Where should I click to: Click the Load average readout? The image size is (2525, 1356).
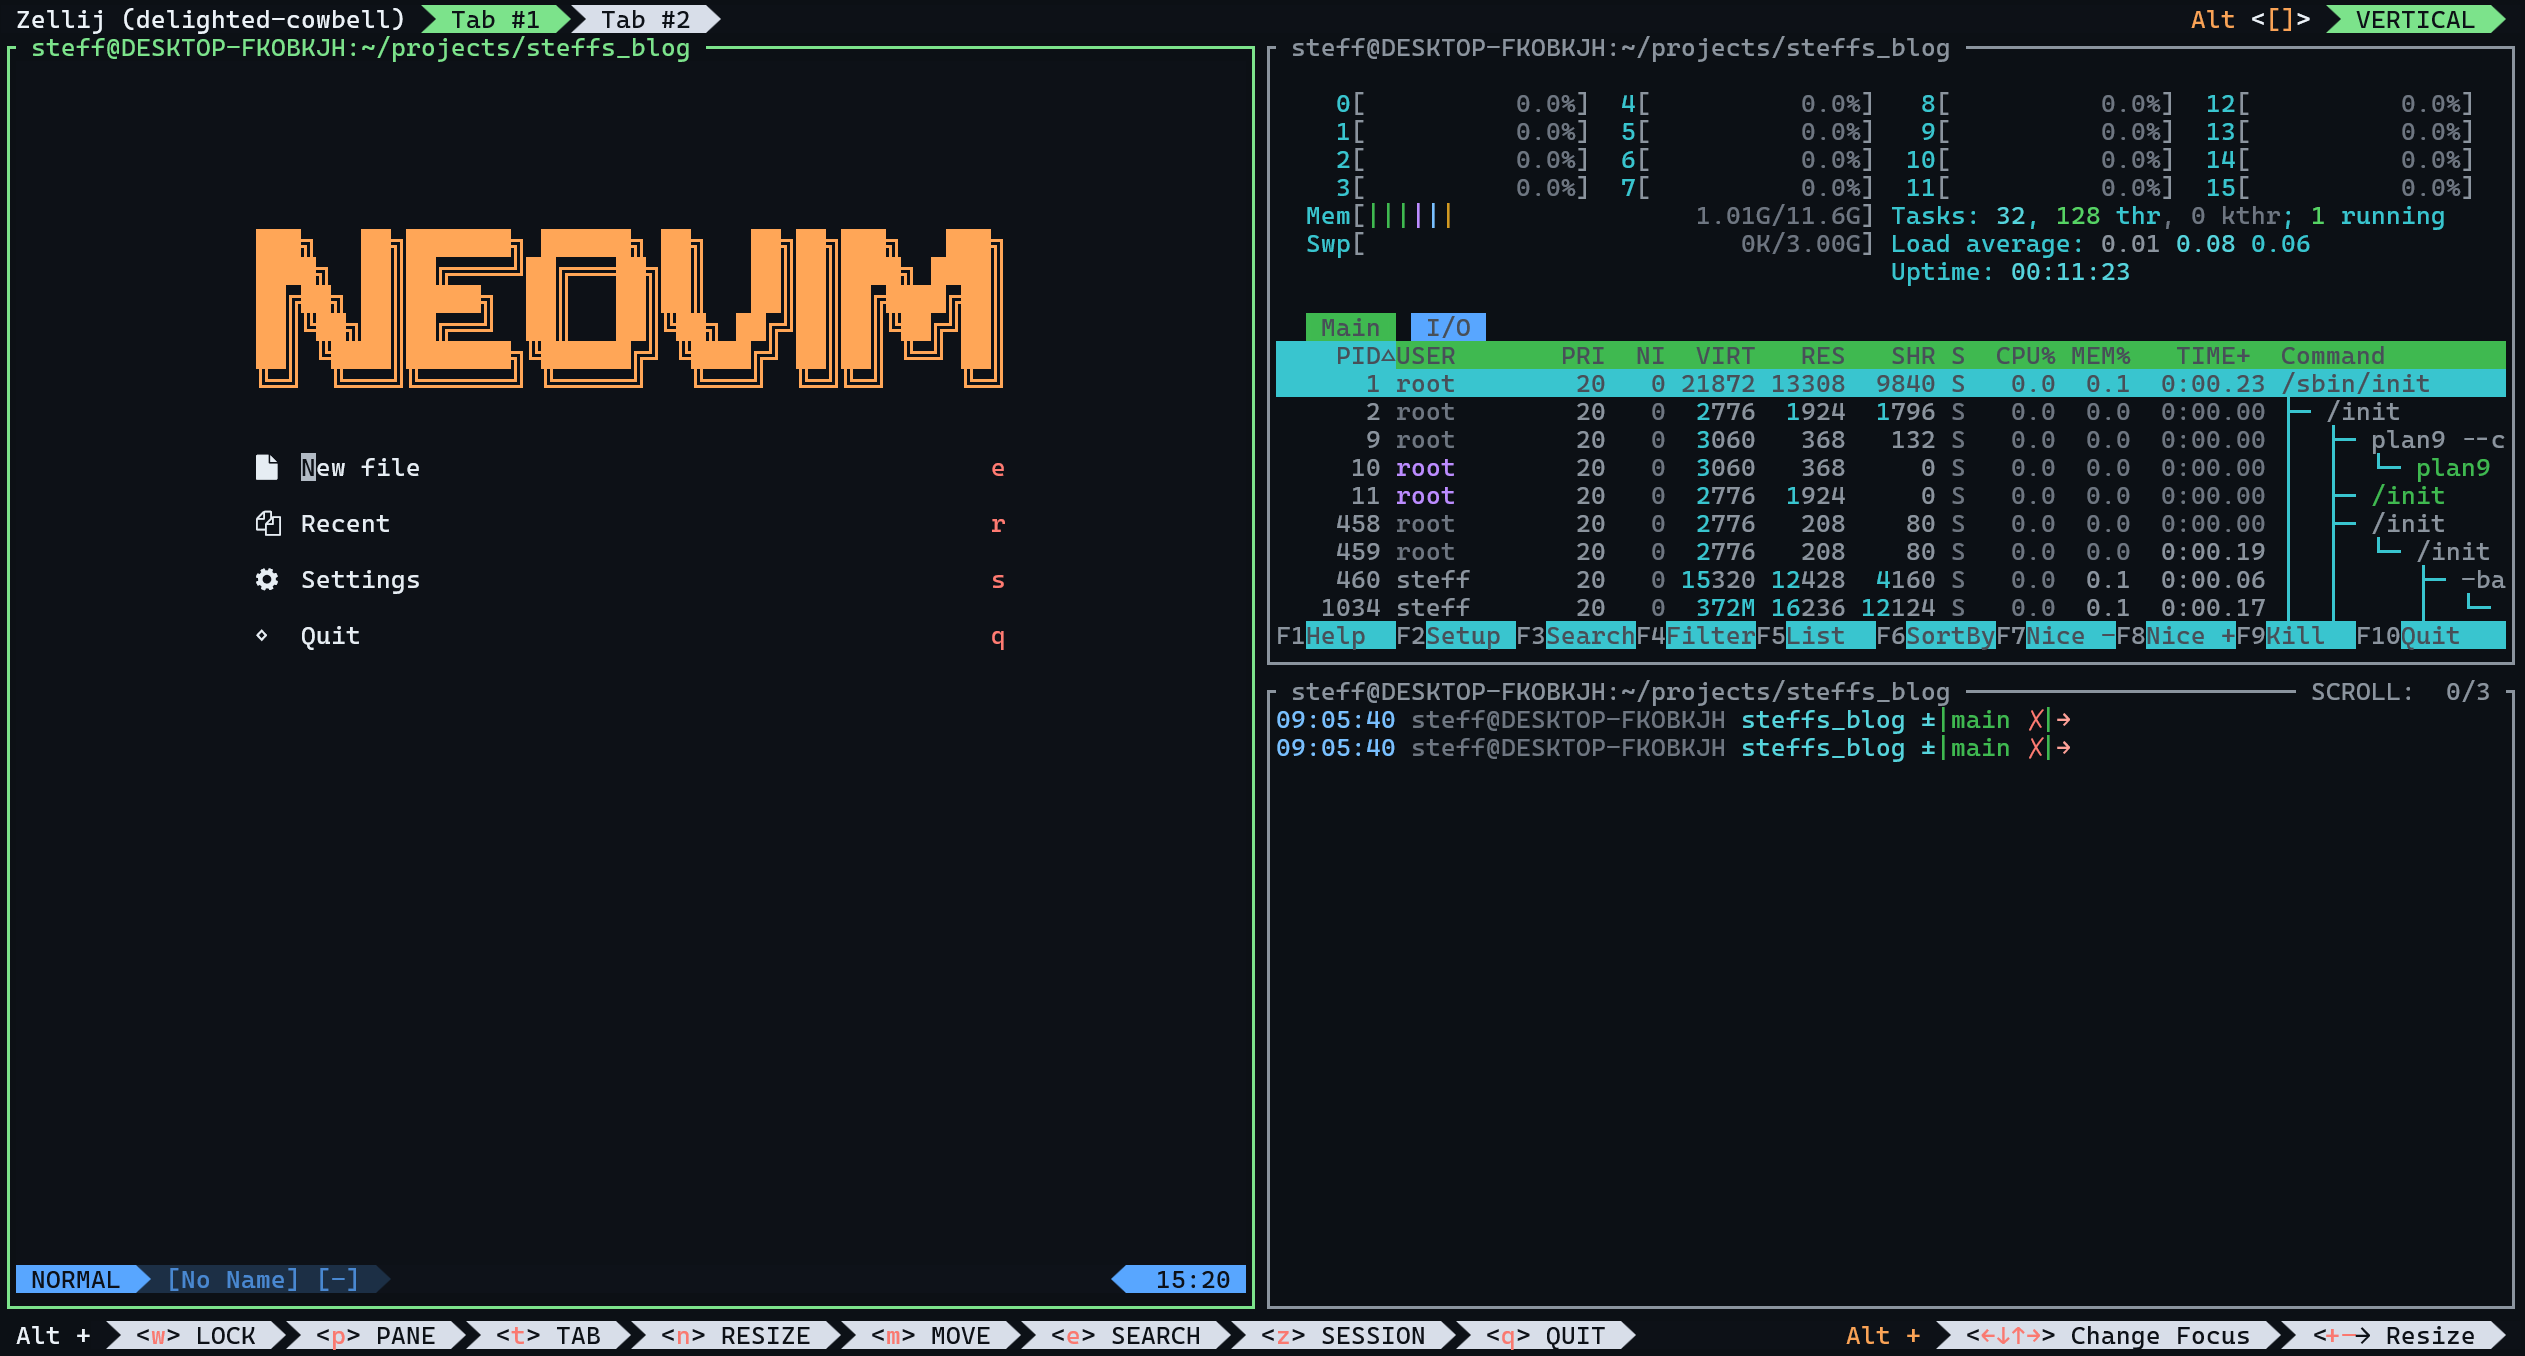point(2100,244)
